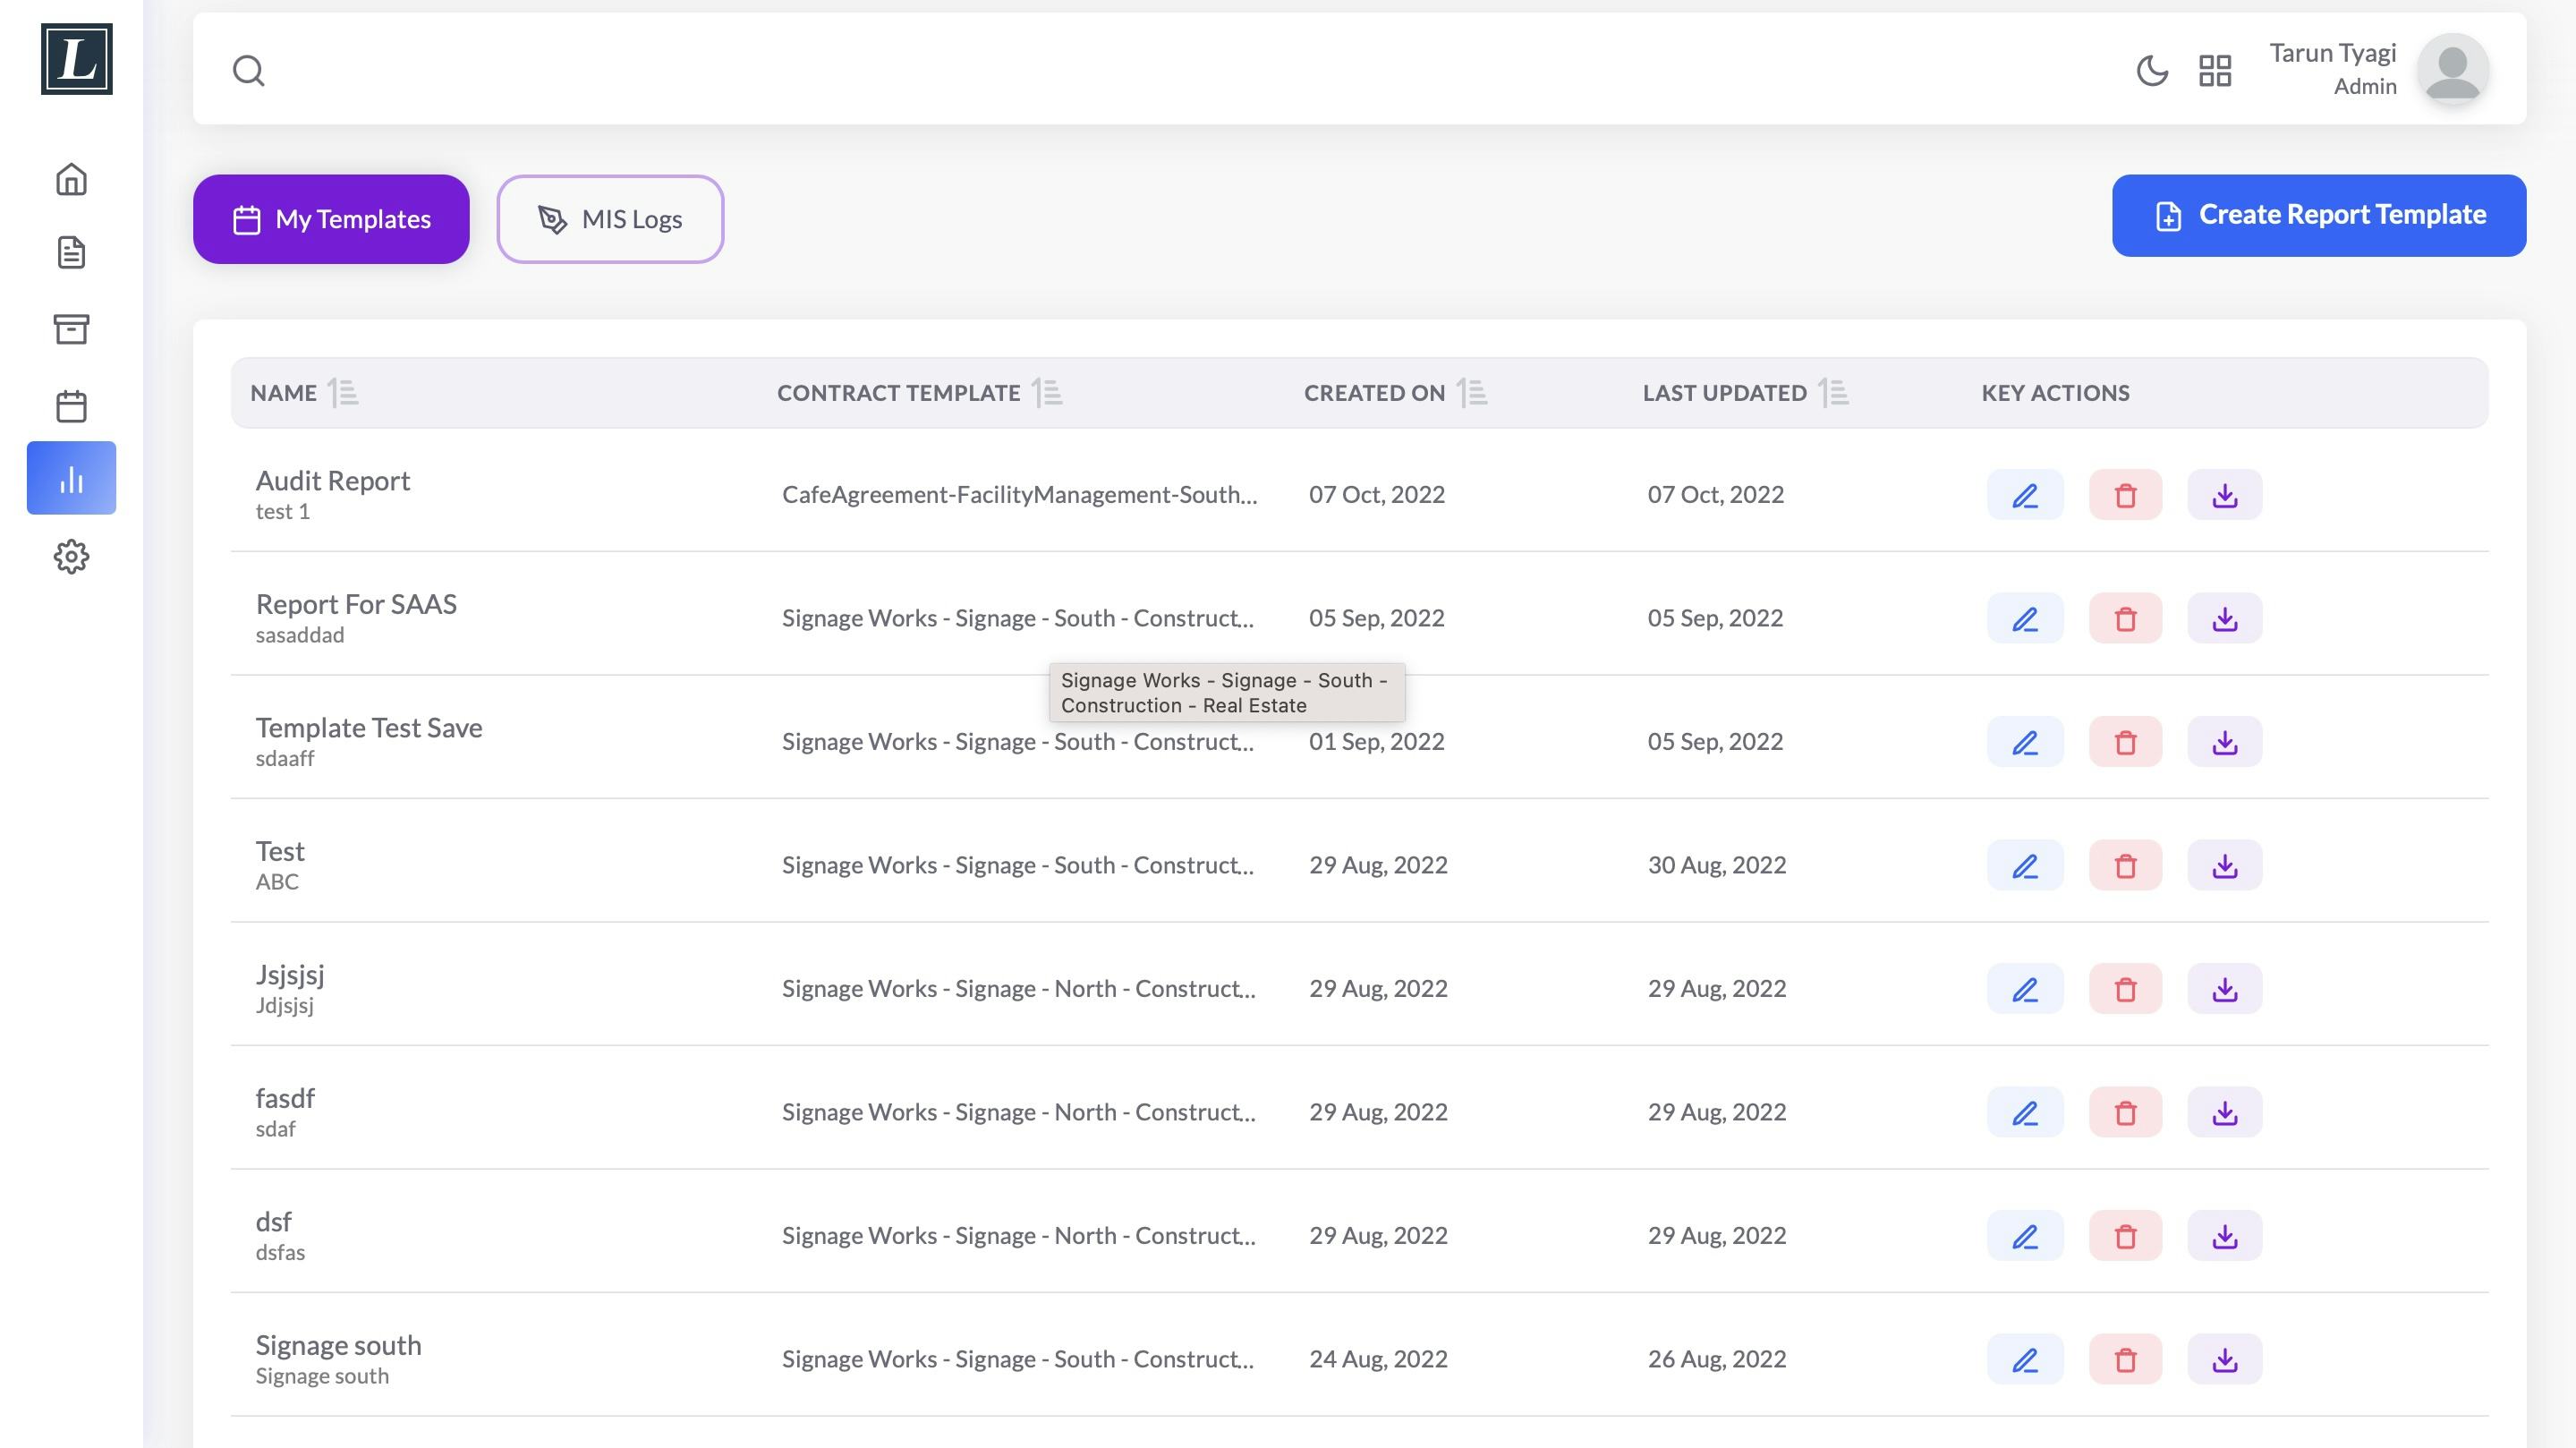The image size is (2576, 1448).
Task: Delete the Report For SAAS template
Action: pos(2125,619)
